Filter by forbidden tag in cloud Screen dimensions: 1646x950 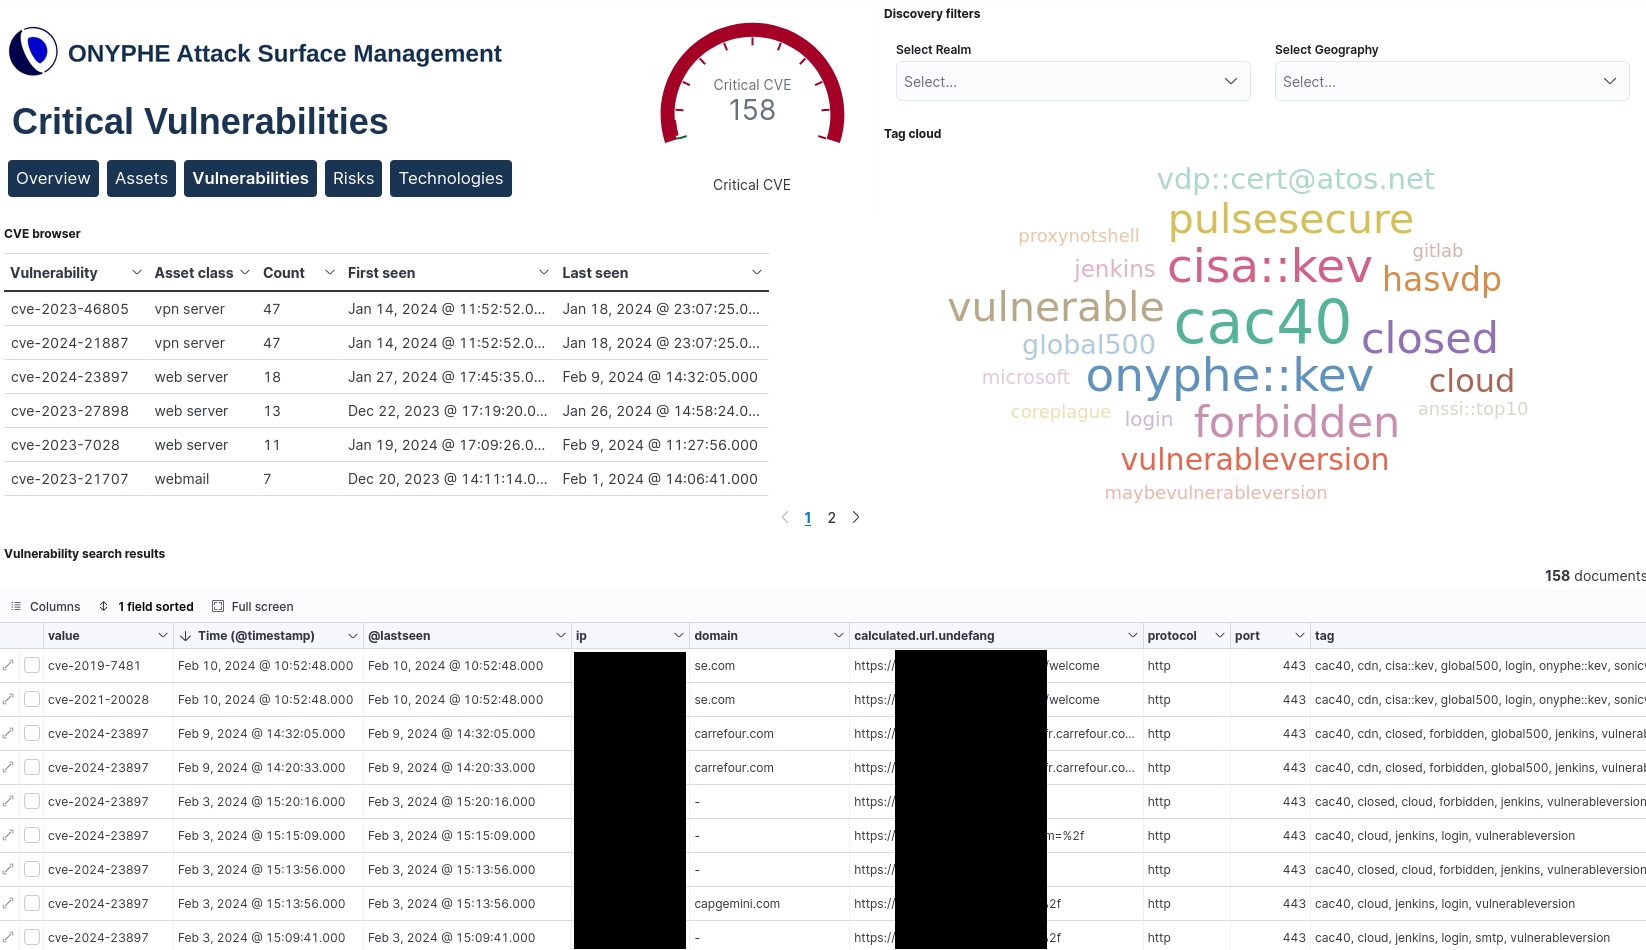[x=1296, y=422]
